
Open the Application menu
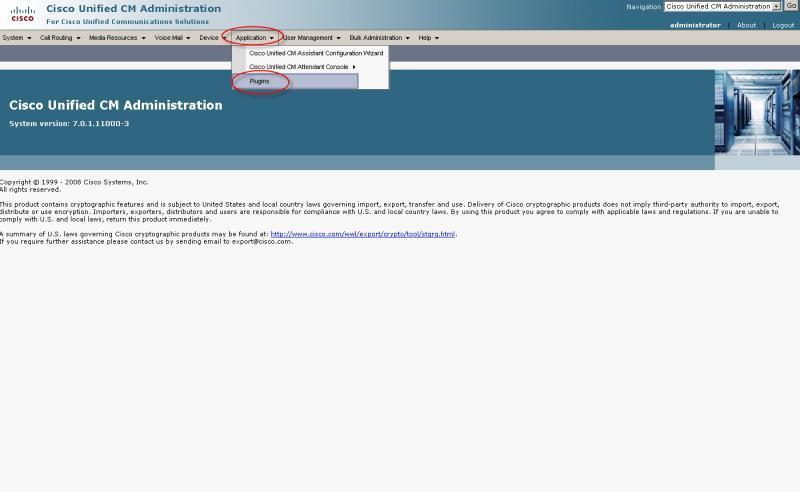(x=254, y=38)
